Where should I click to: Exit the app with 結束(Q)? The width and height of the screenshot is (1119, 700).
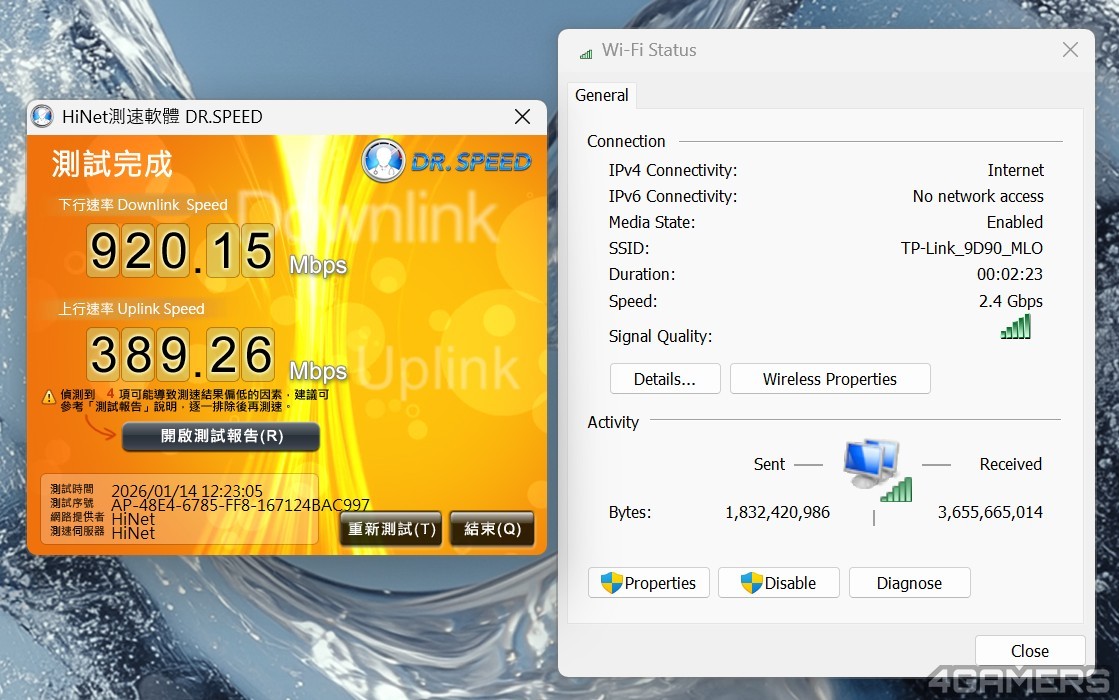point(492,529)
